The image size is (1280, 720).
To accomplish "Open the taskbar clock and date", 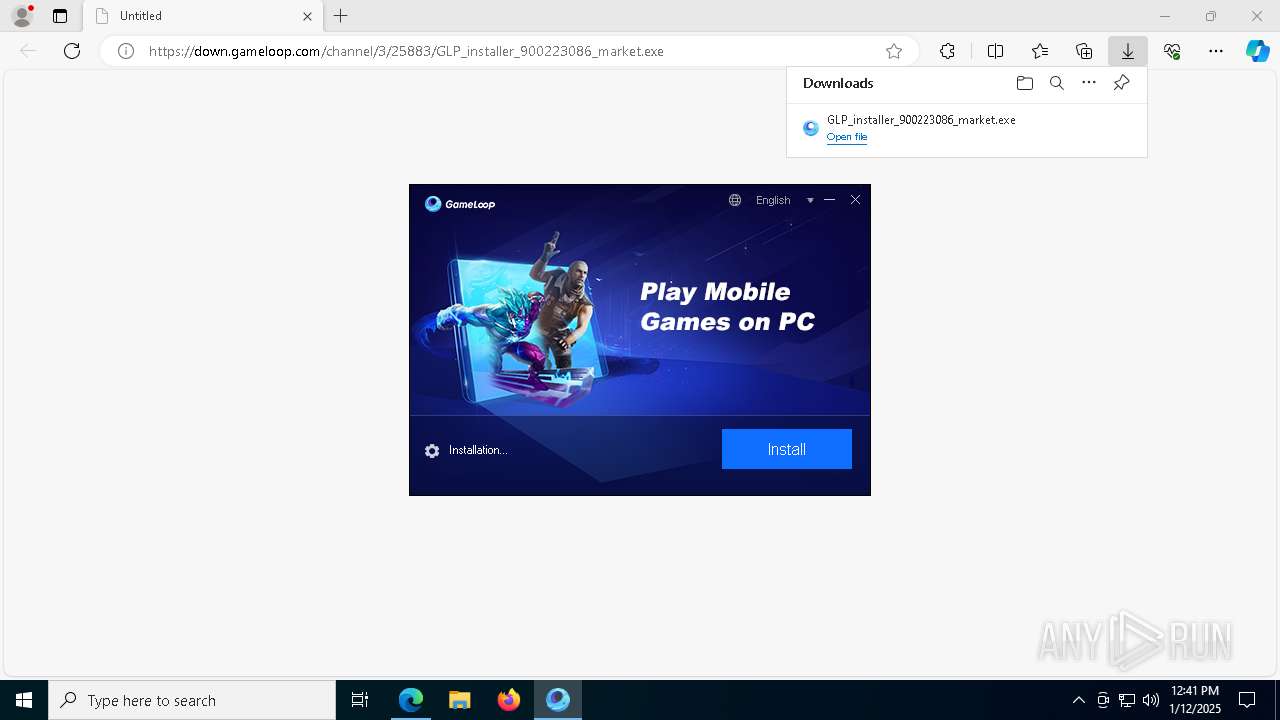I will tap(1195, 700).
